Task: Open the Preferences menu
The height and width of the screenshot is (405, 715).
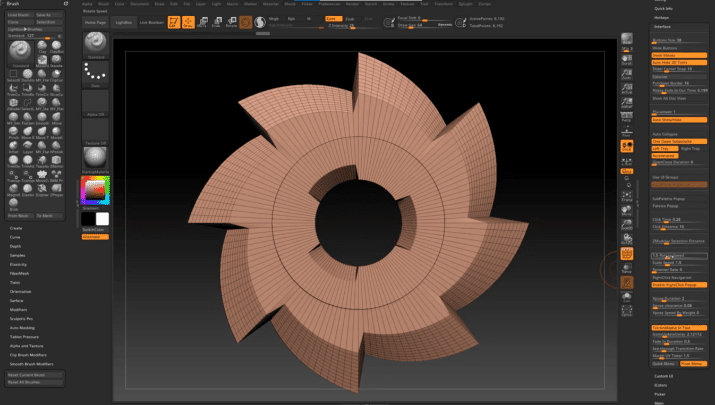Action: (x=329, y=4)
